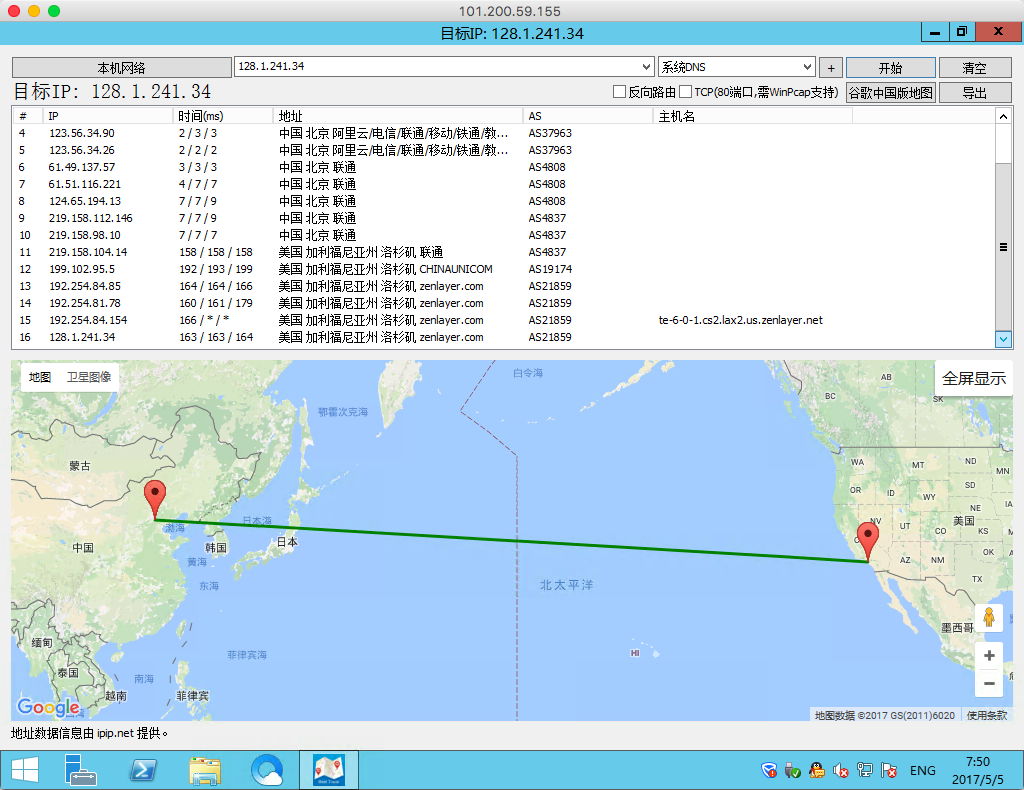Enable the 反向路由 checkbox
This screenshot has height=790, width=1024.
(x=620, y=92)
